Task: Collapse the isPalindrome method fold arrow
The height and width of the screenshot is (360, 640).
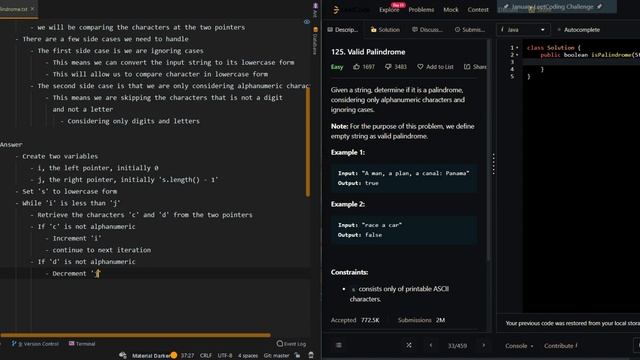Action: pos(517,55)
